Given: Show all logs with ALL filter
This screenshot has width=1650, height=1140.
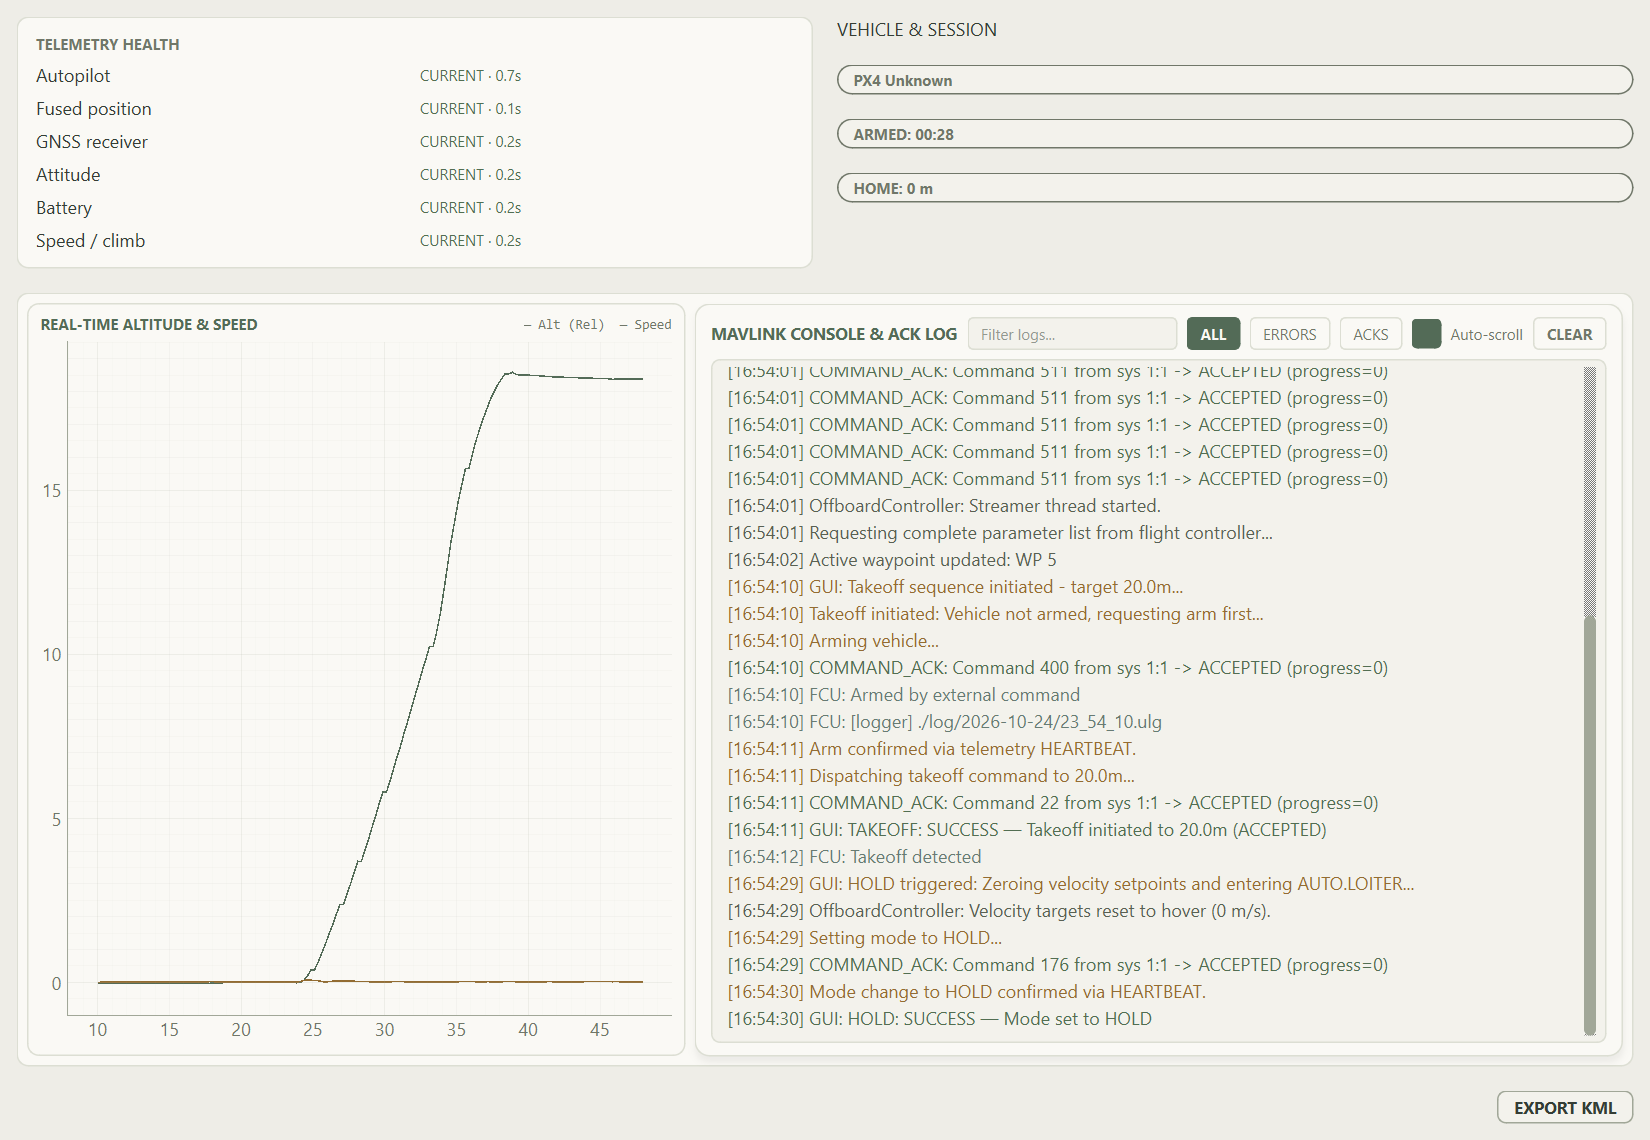Looking at the screenshot, I should click(x=1213, y=334).
